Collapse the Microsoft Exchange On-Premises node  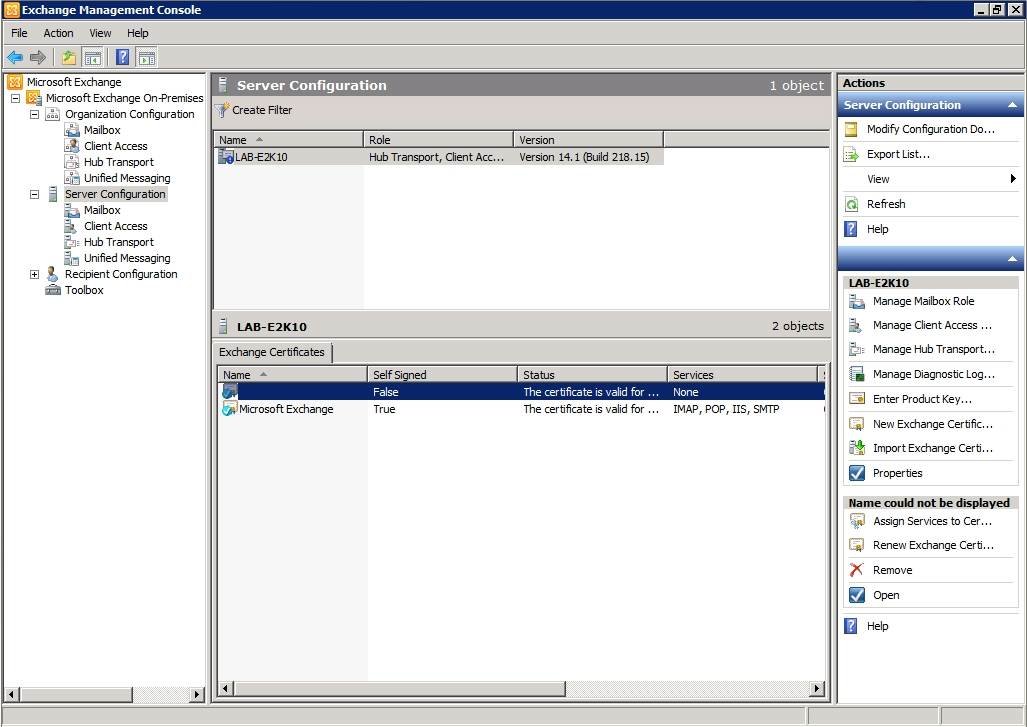click(15, 98)
